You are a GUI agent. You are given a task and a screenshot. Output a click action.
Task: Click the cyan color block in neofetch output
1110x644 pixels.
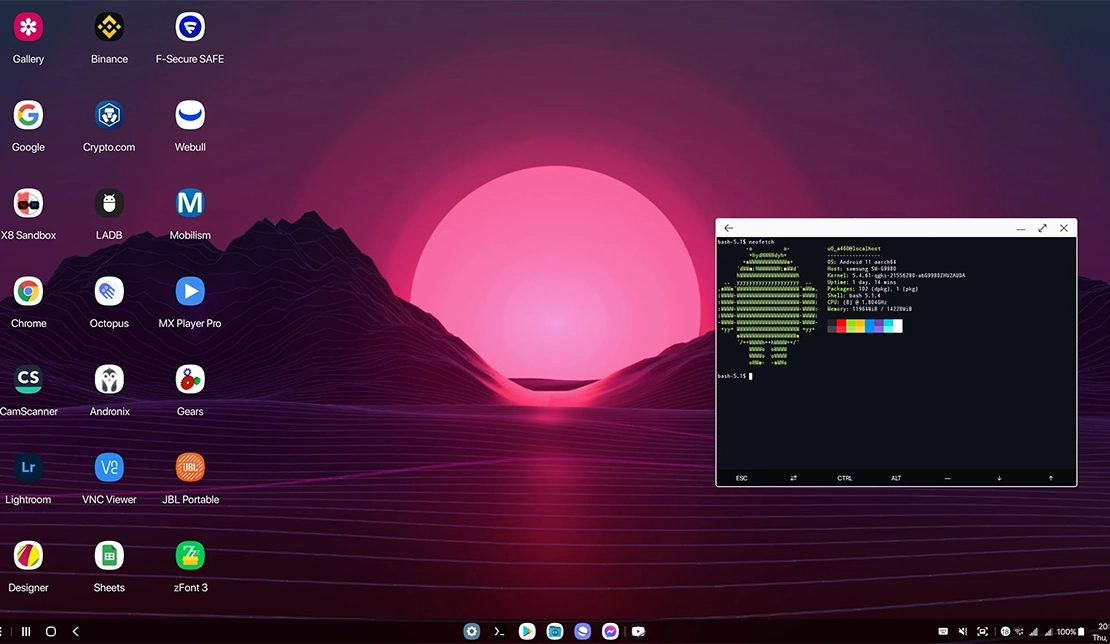[x=889, y=325]
